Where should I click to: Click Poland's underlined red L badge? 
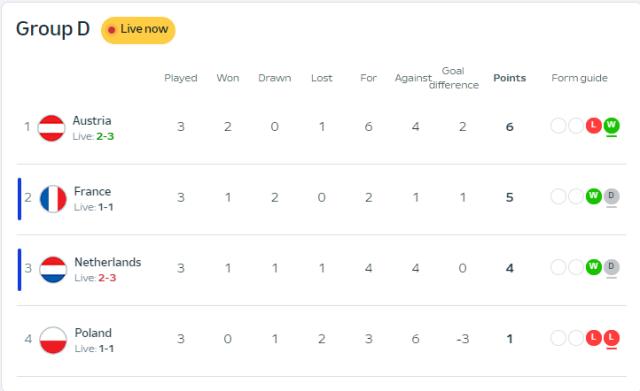pos(611,338)
